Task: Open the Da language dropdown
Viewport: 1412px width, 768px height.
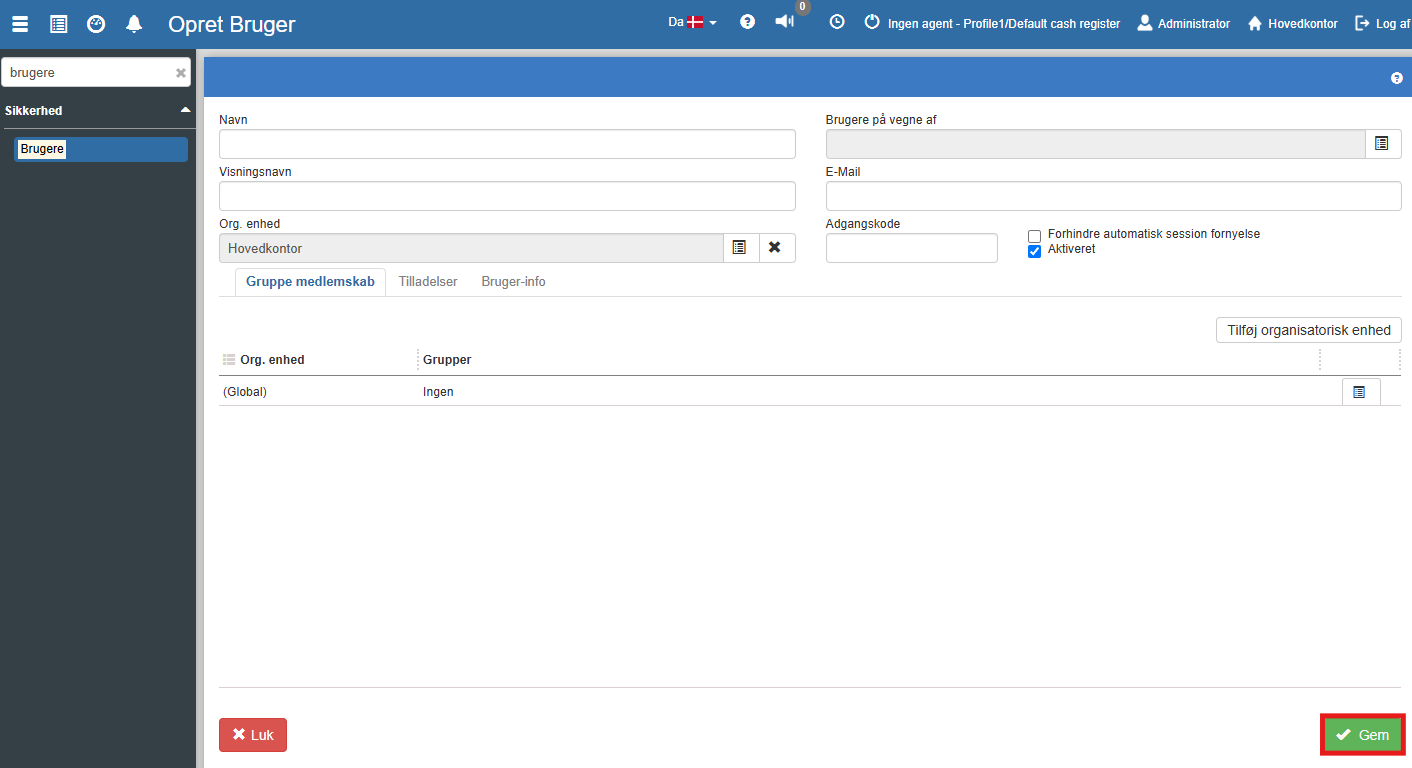Action: [692, 22]
